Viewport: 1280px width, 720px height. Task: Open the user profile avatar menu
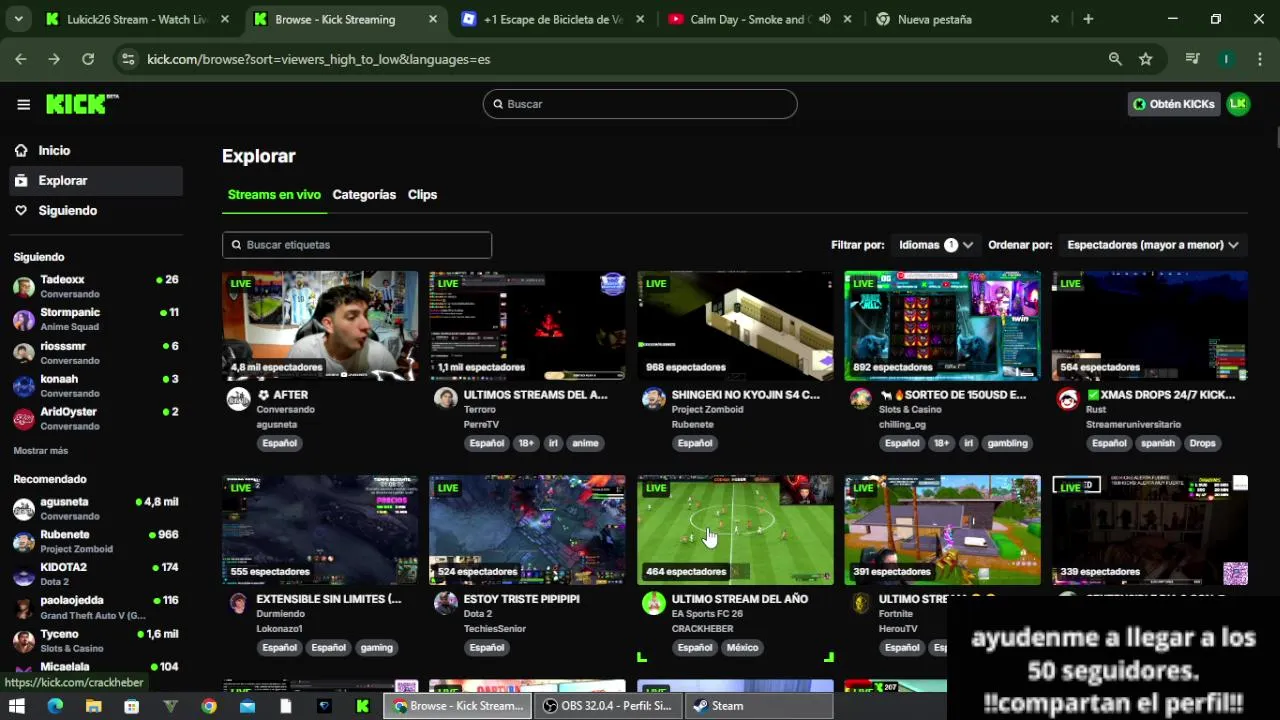(x=1238, y=104)
